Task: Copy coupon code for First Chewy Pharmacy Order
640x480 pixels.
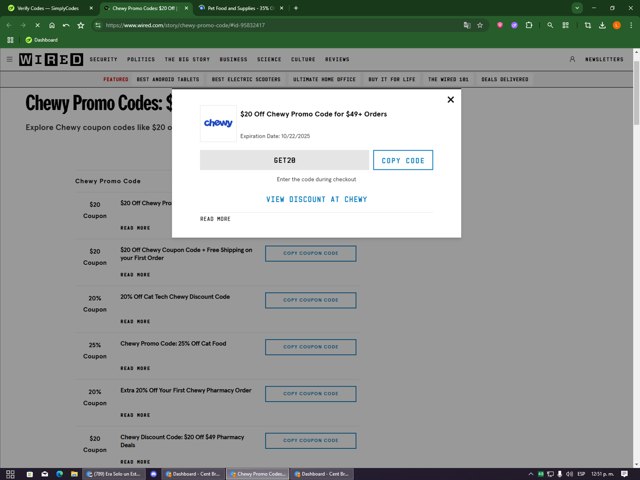Action: 311,394
